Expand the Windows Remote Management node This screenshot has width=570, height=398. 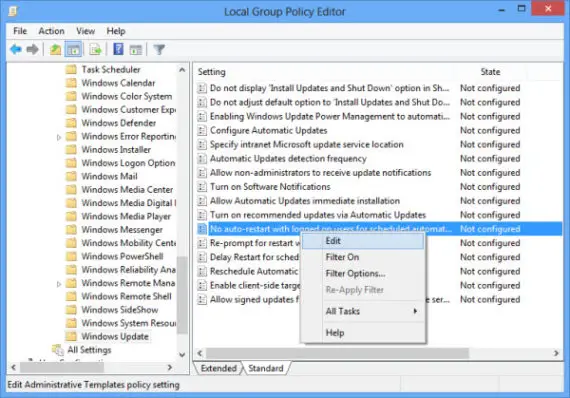pos(59,284)
